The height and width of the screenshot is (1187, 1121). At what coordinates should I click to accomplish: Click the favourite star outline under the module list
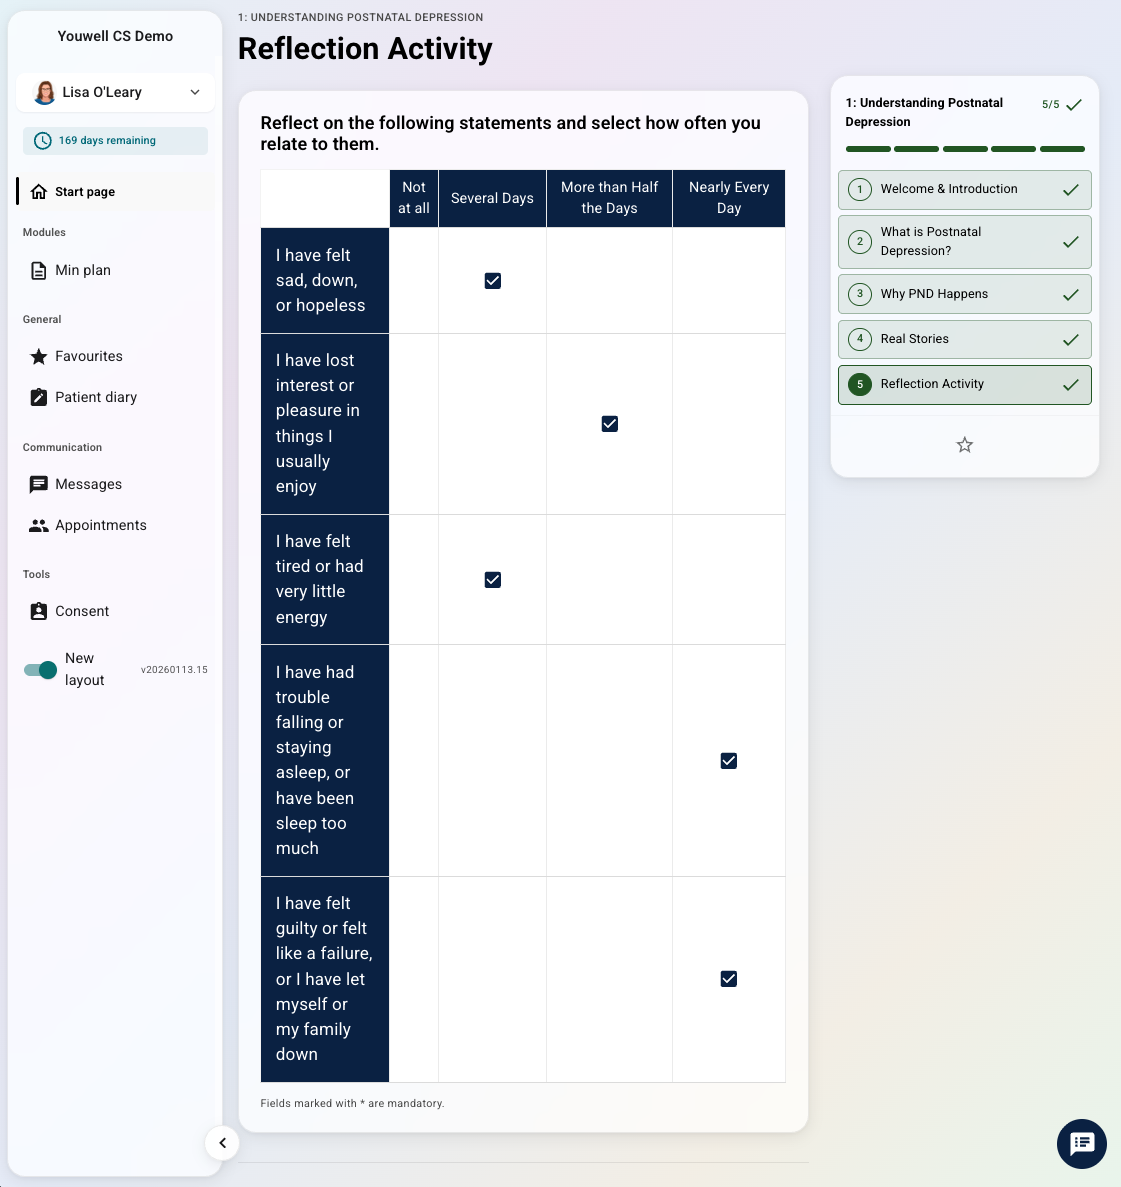pyautogui.click(x=964, y=445)
